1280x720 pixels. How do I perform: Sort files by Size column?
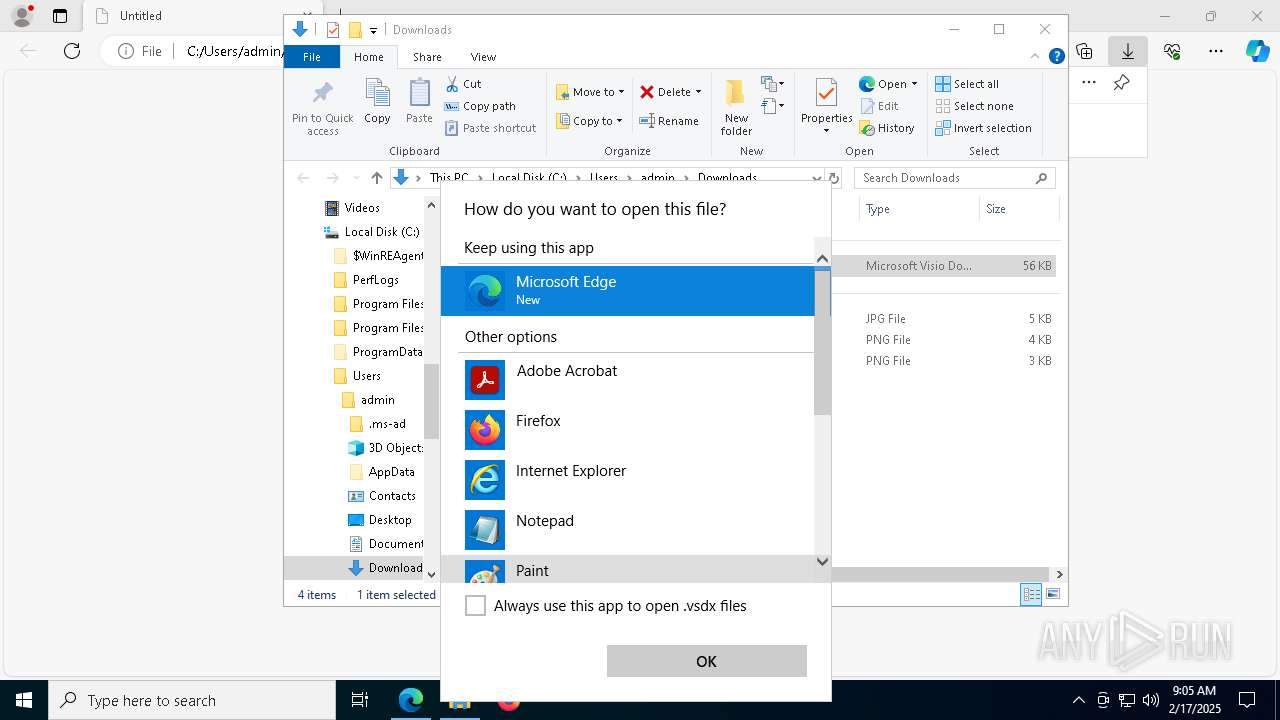[1018, 209]
